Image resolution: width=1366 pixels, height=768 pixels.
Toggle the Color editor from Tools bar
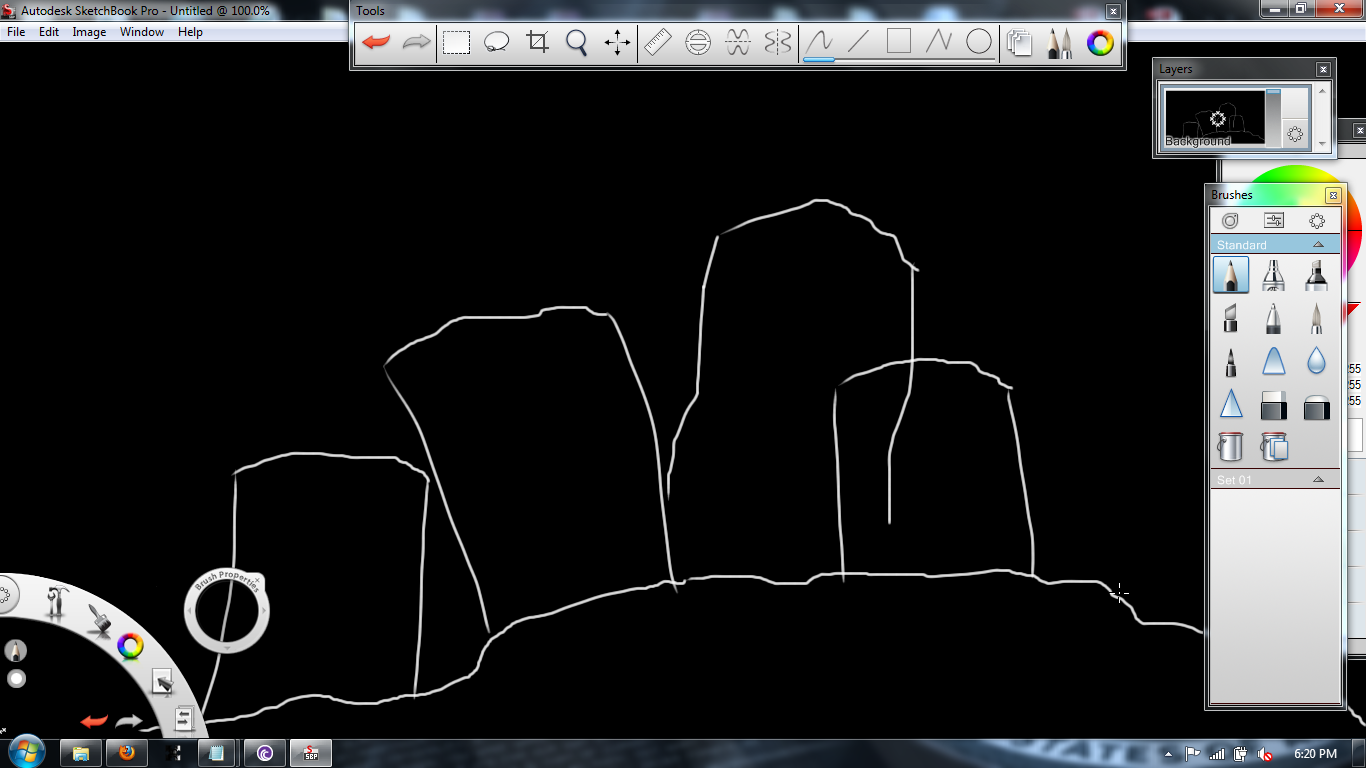tap(1100, 43)
